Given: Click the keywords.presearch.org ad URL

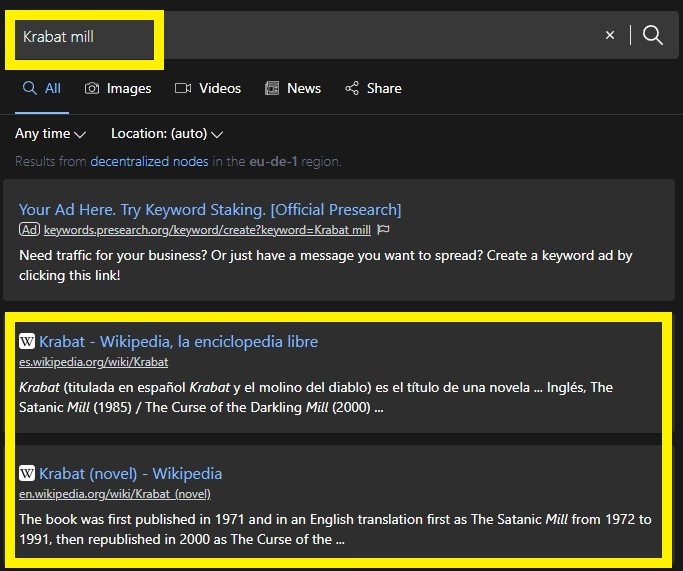Looking at the screenshot, I should (207, 230).
